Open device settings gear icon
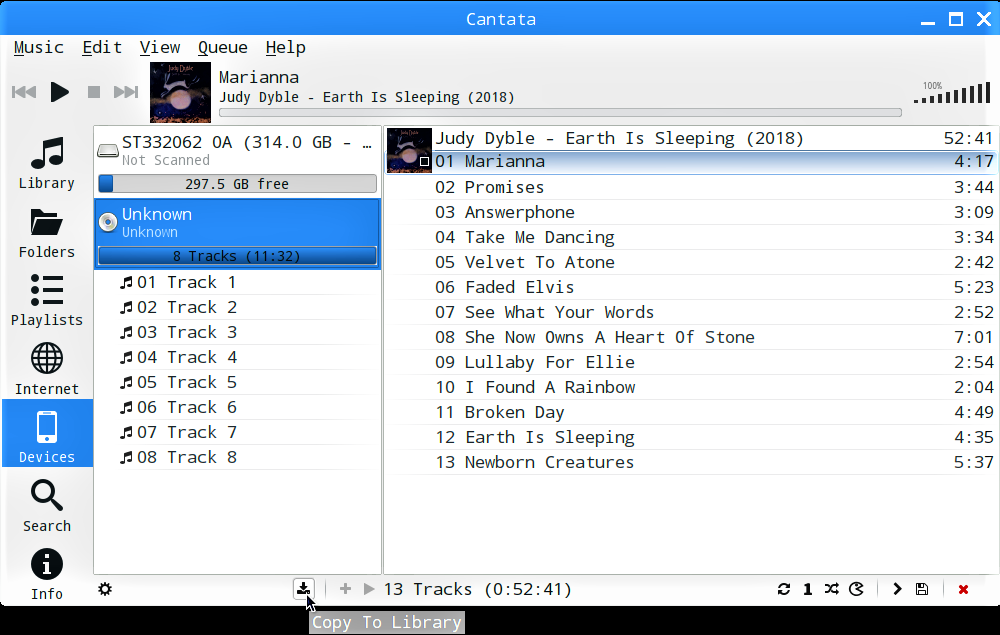The height and width of the screenshot is (635, 1000). (x=105, y=589)
